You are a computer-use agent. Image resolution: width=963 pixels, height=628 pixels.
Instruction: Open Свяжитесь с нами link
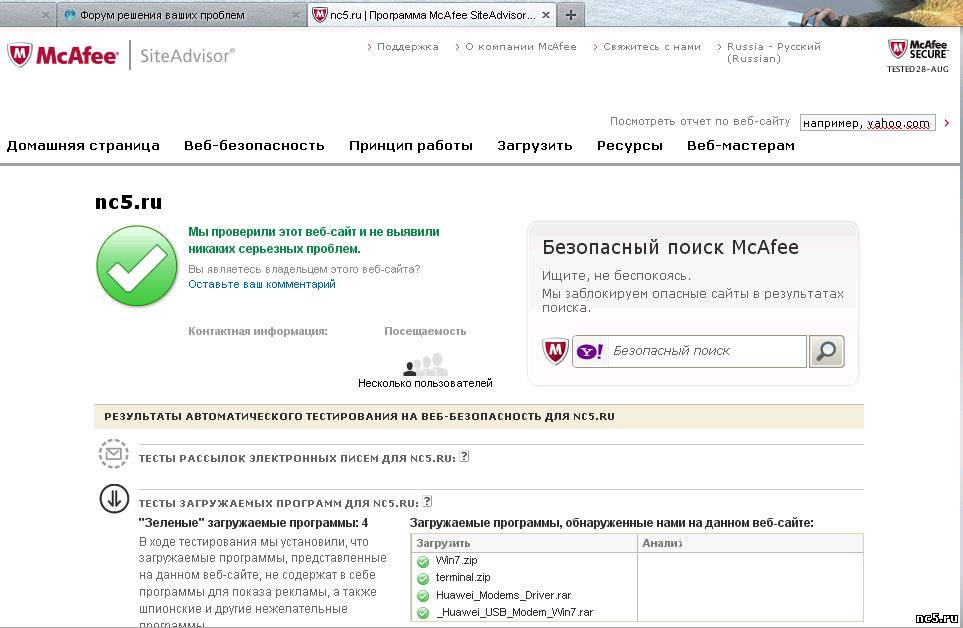pos(652,47)
